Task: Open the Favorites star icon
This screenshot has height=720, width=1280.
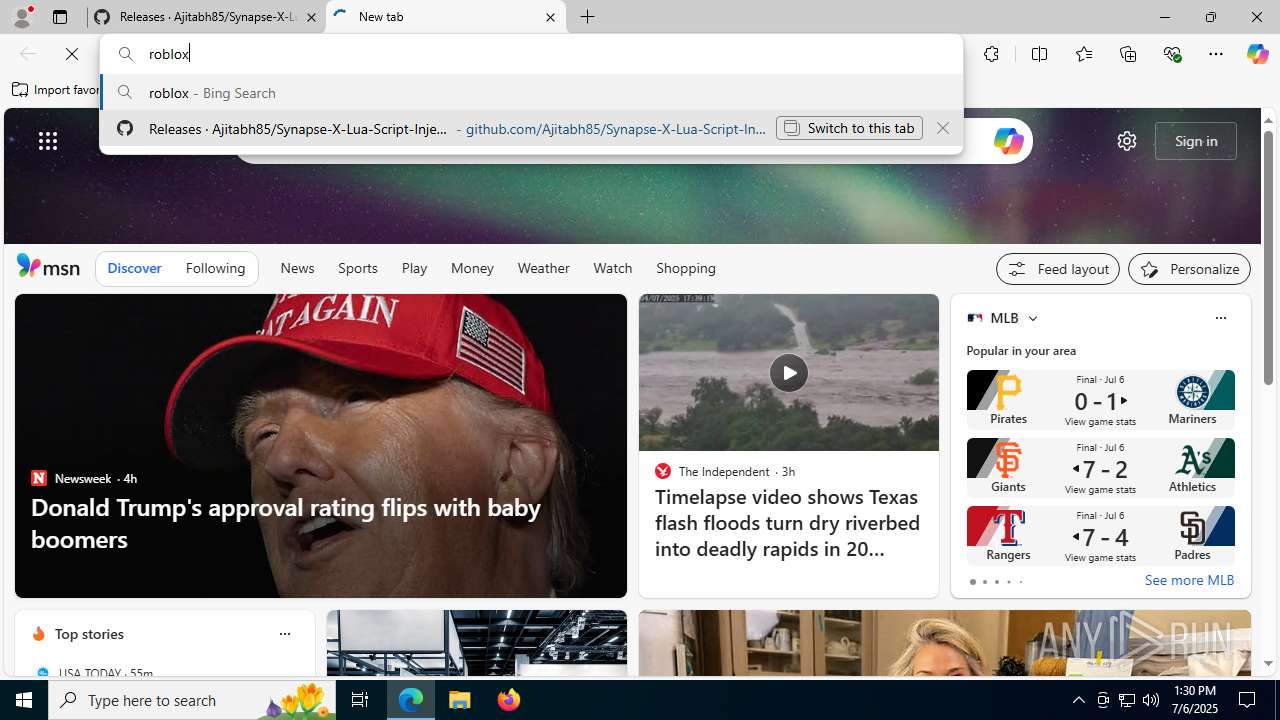Action: [1083, 54]
